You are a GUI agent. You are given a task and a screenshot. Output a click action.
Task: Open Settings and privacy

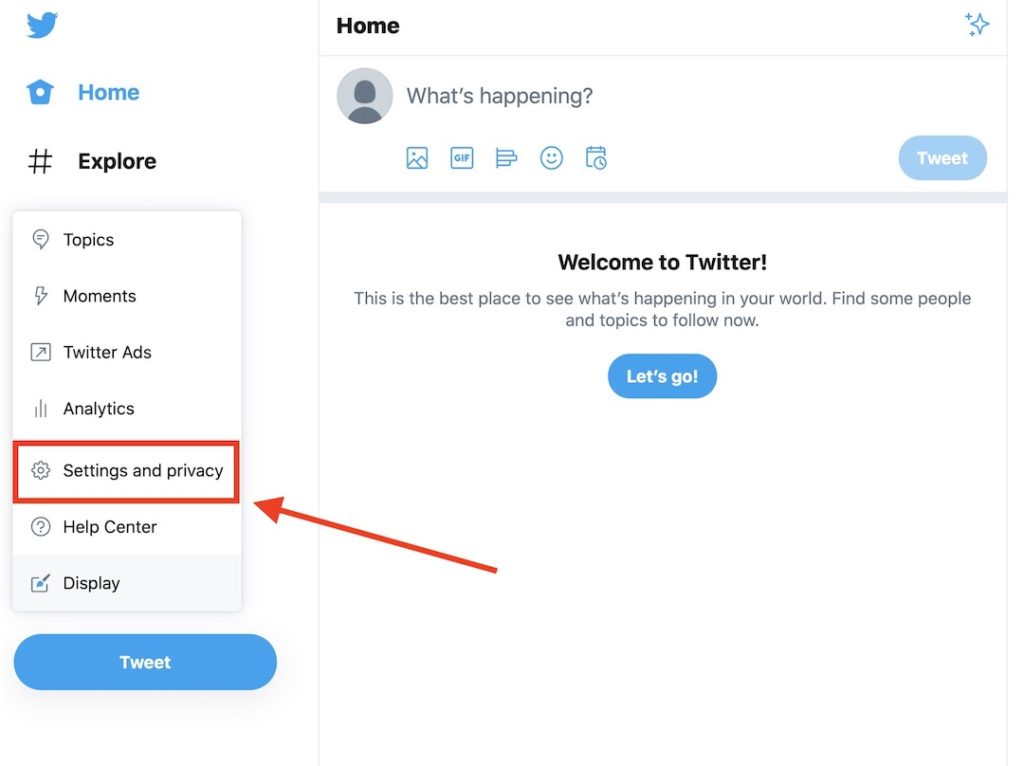point(142,470)
